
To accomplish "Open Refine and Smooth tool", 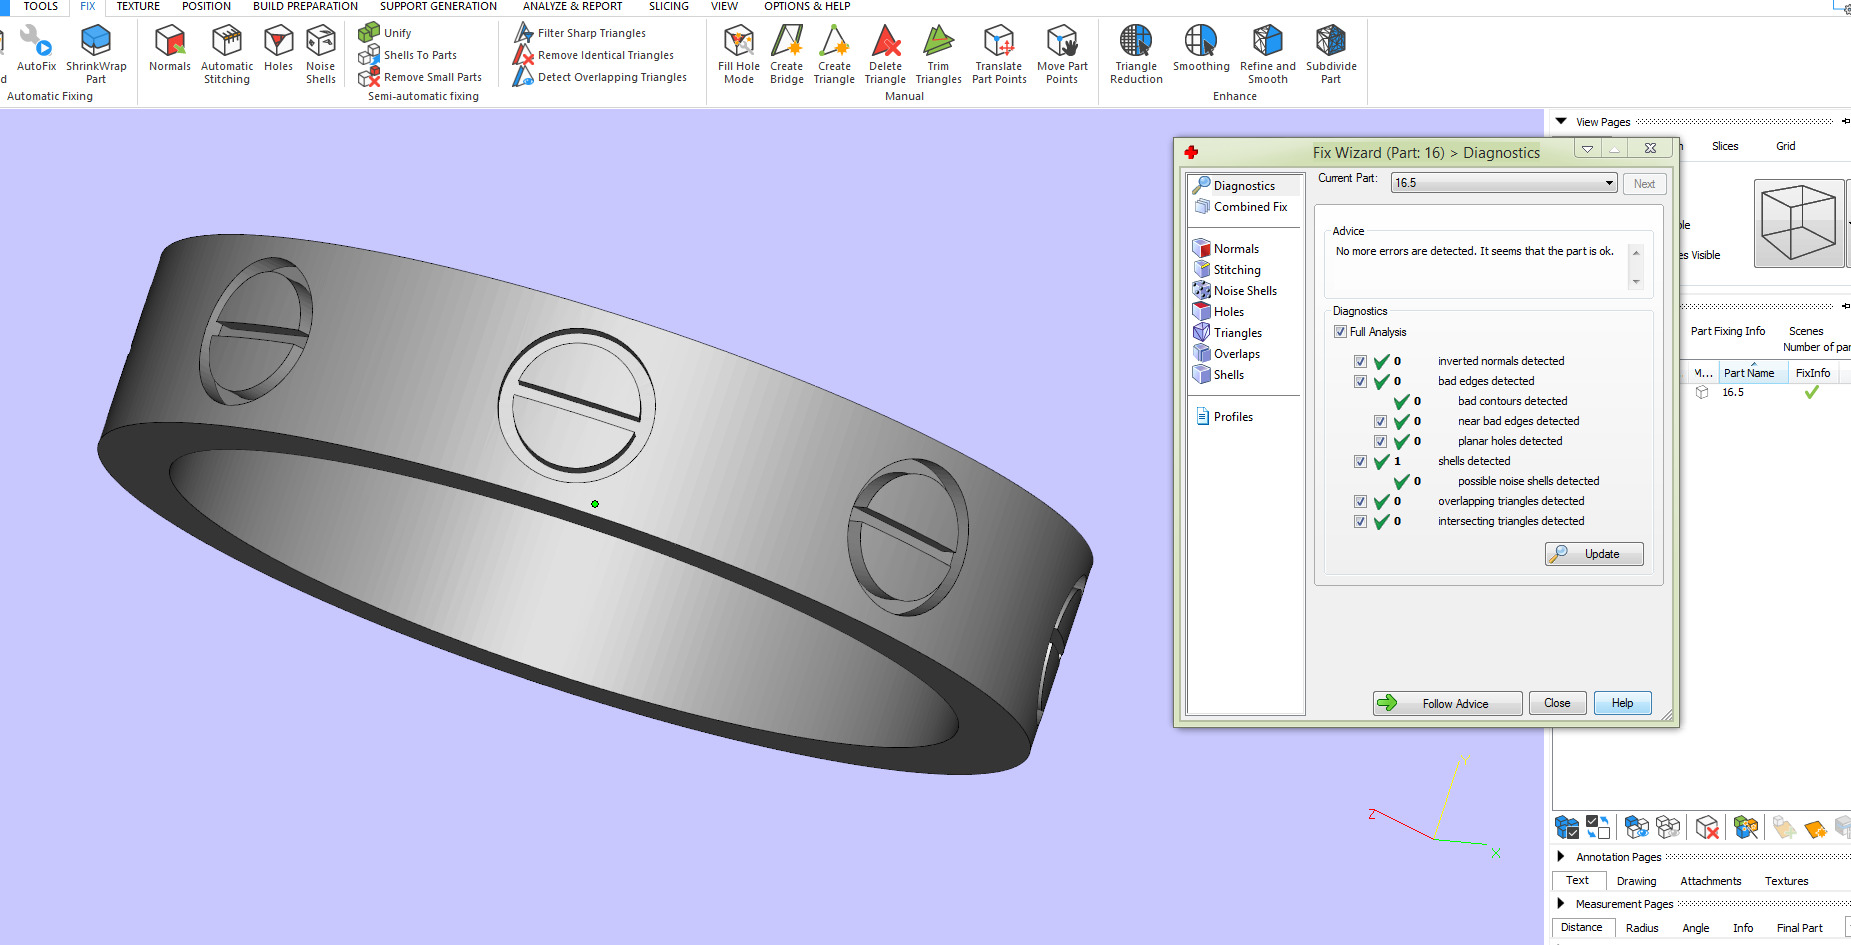I will click(1267, 54).
